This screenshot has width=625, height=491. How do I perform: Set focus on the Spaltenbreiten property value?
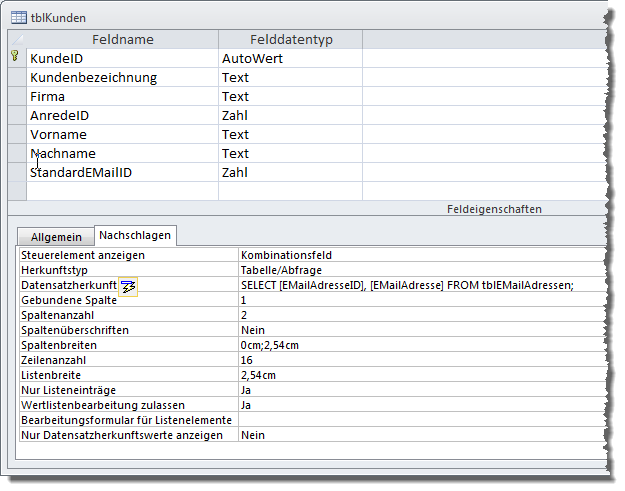click(x=420, y=345)
